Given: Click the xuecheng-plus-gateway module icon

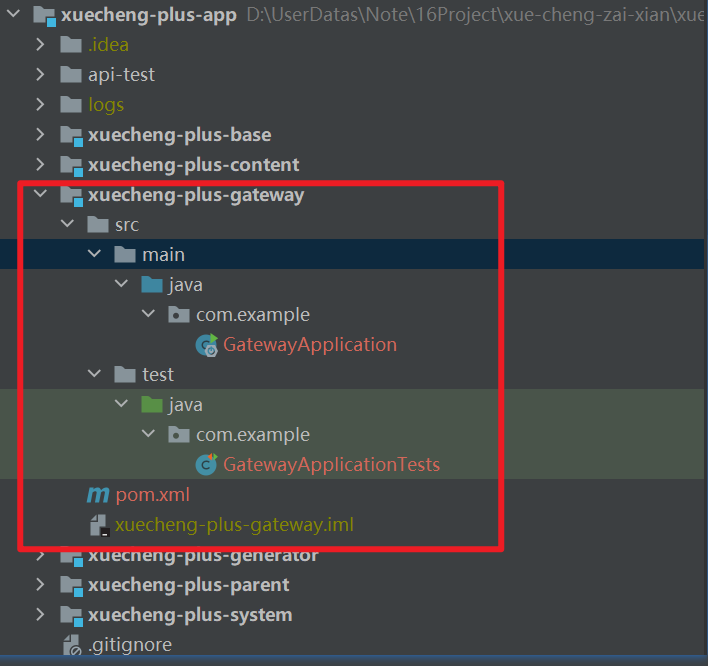Looking at the screenshot, I should 71,196.
